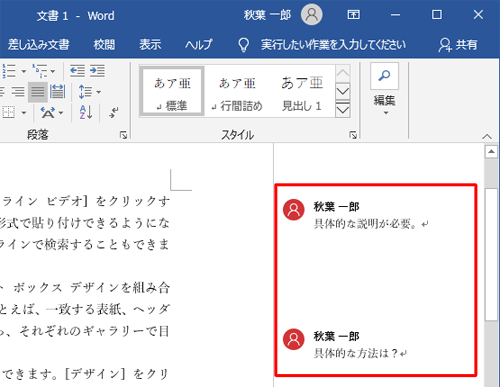Viewport: 500px width, 387px height.
Task: Expand the full styles gallery
Action: (343, 109)
